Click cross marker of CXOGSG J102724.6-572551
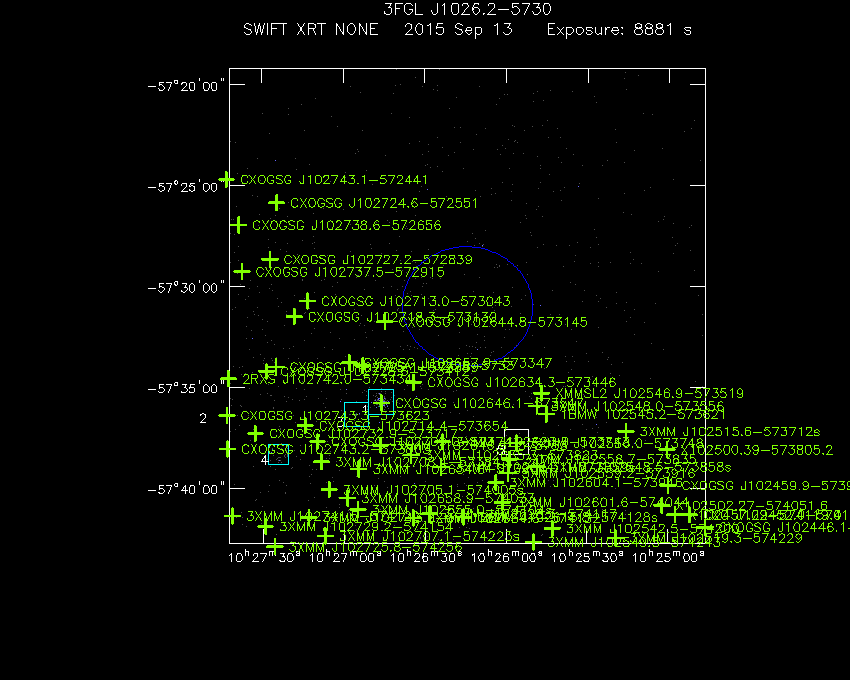 [x=276, y=203]
